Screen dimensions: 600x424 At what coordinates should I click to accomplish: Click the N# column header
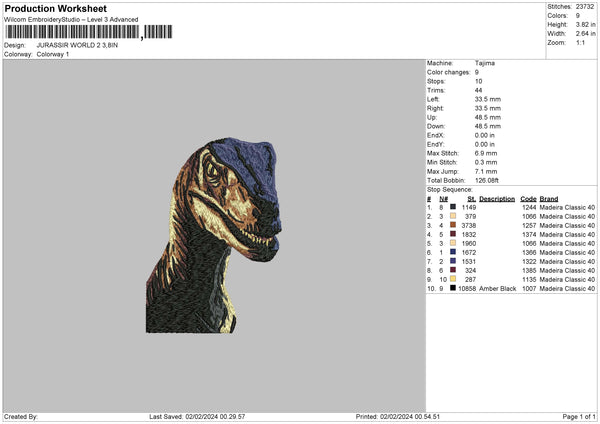coord(443,199)
